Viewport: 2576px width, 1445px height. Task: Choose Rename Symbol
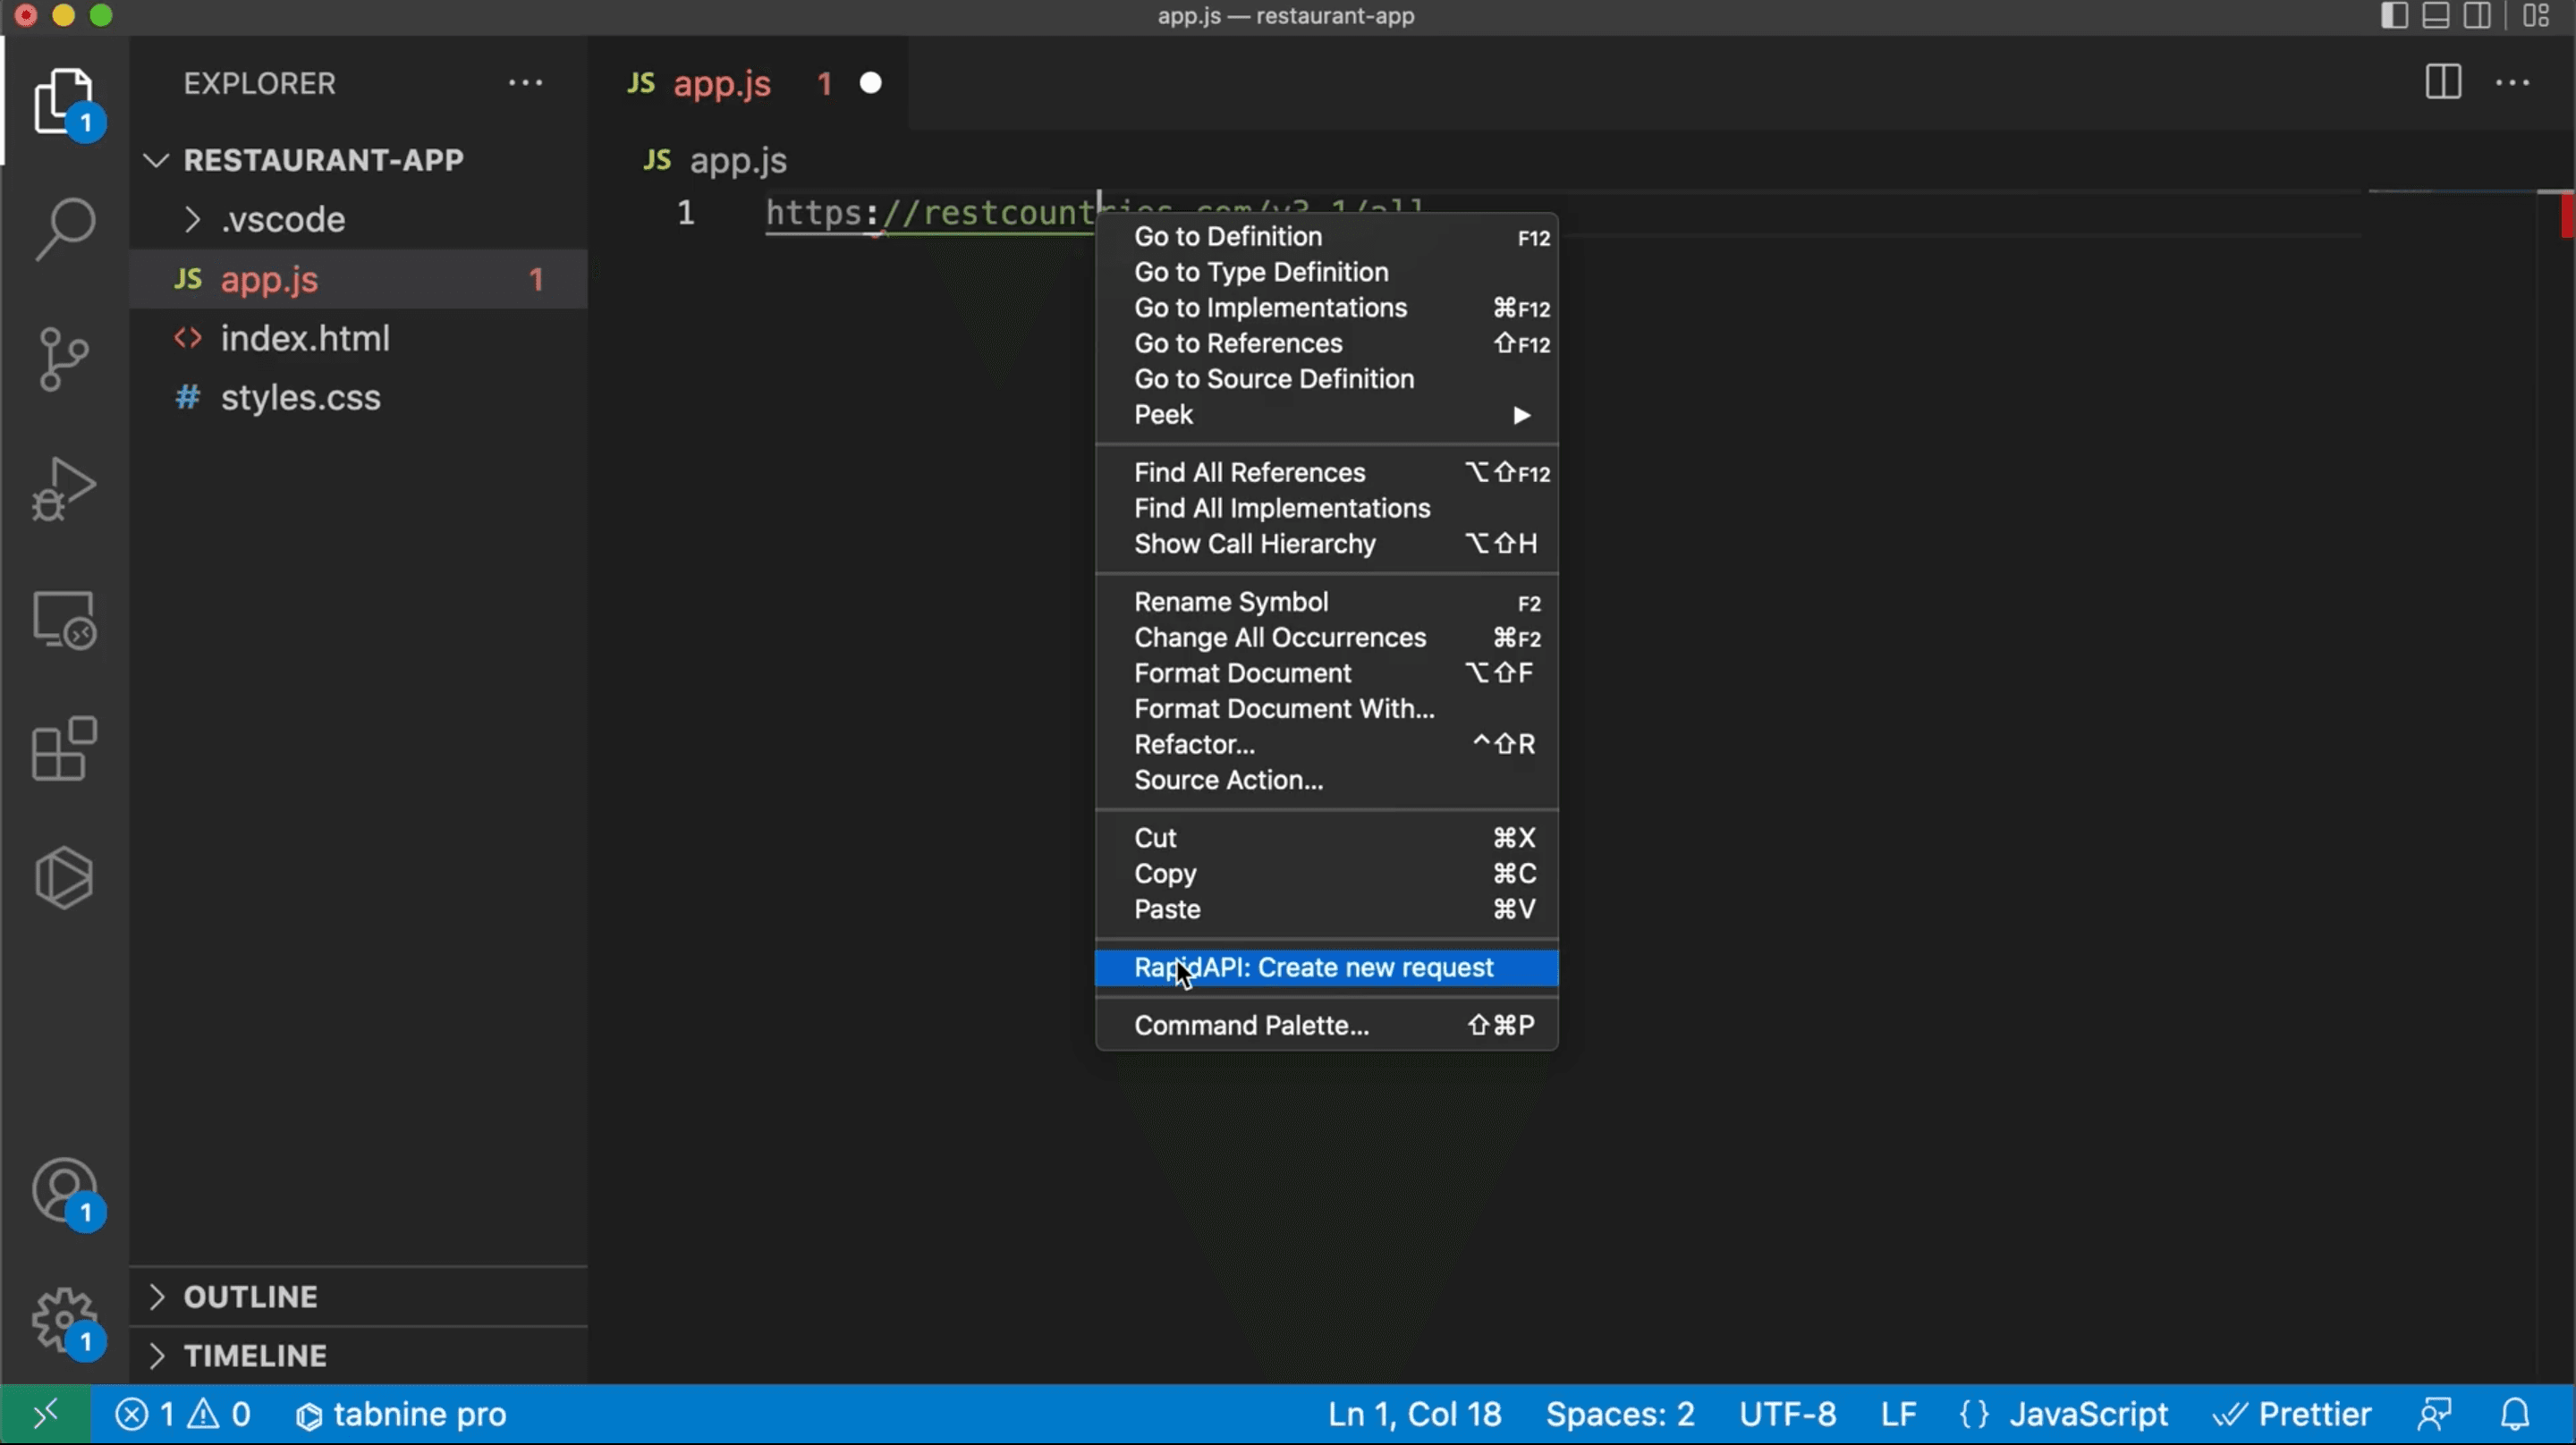(x=1327, y=602)
